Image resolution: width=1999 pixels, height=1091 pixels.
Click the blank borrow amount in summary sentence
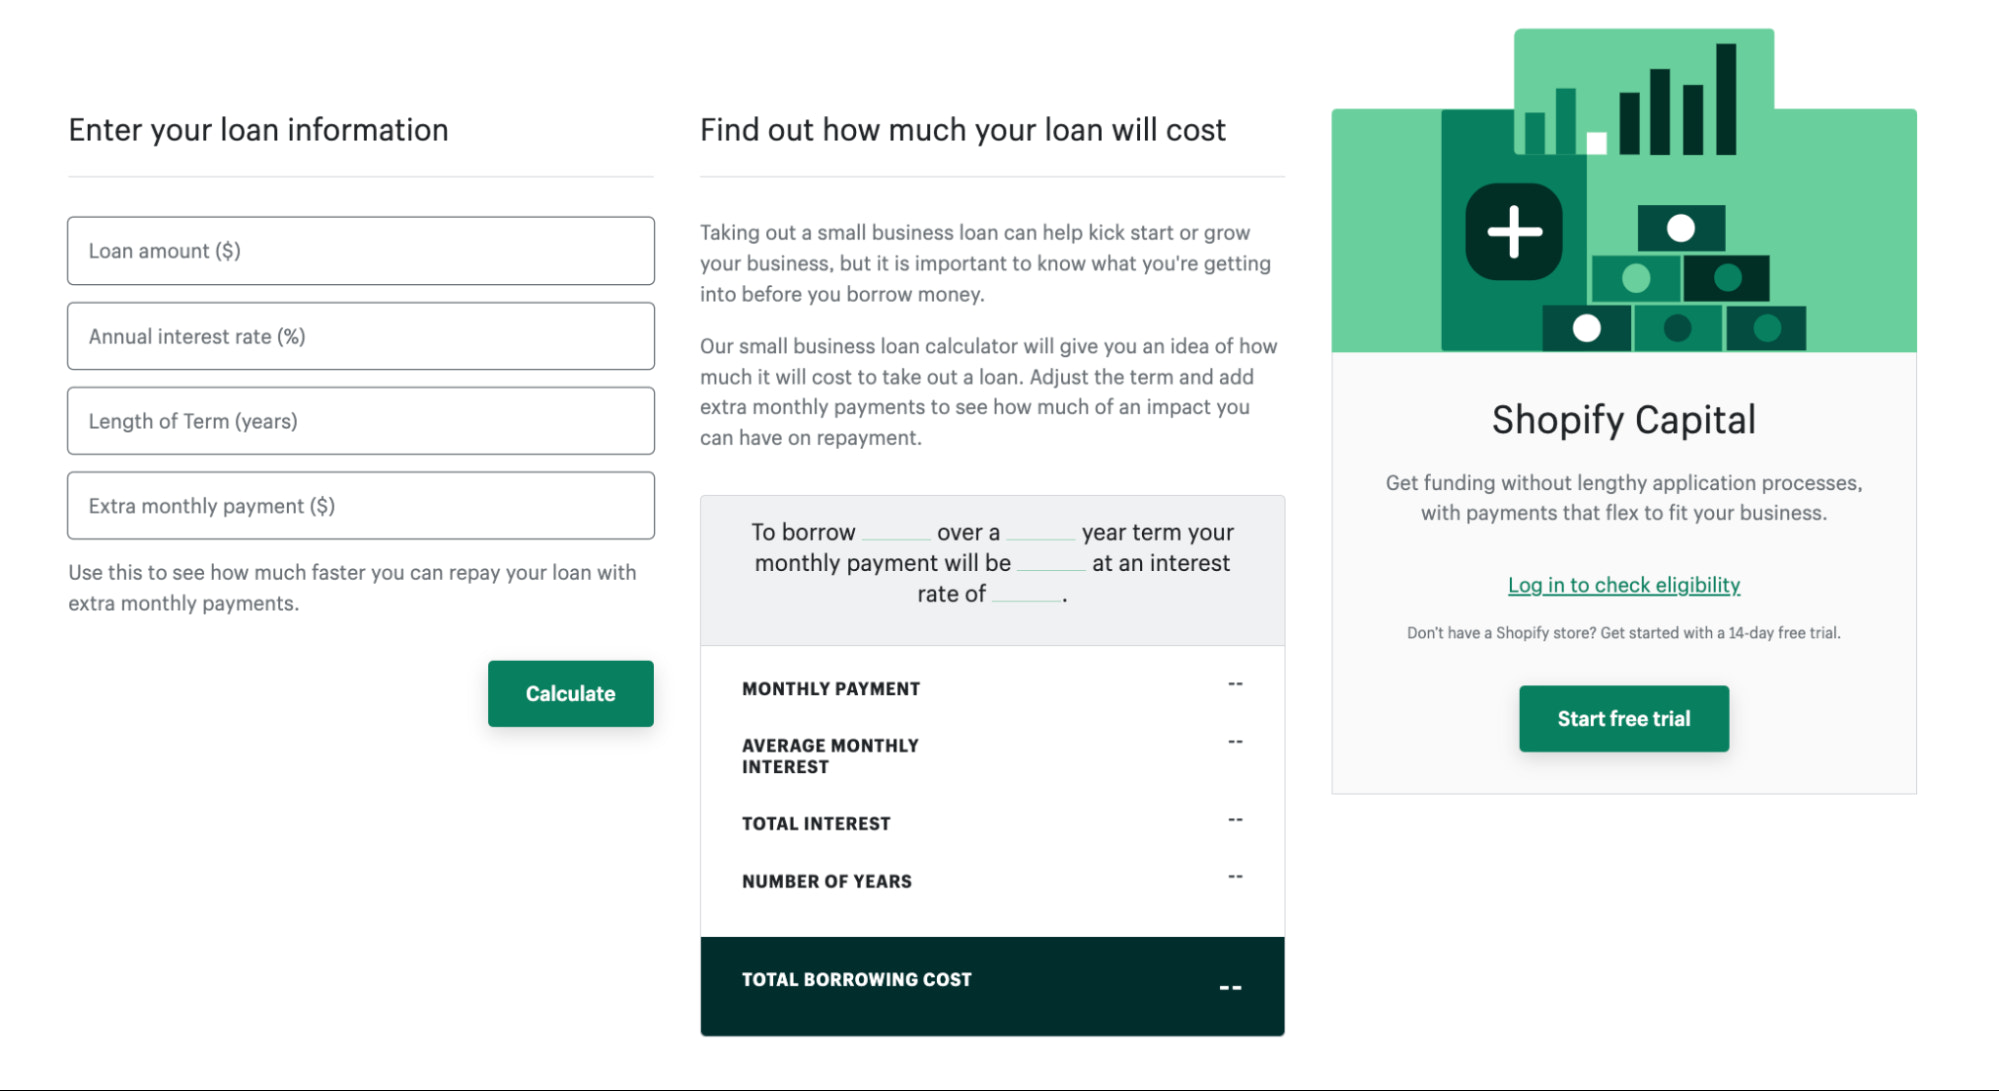click(x=897, y=538)
